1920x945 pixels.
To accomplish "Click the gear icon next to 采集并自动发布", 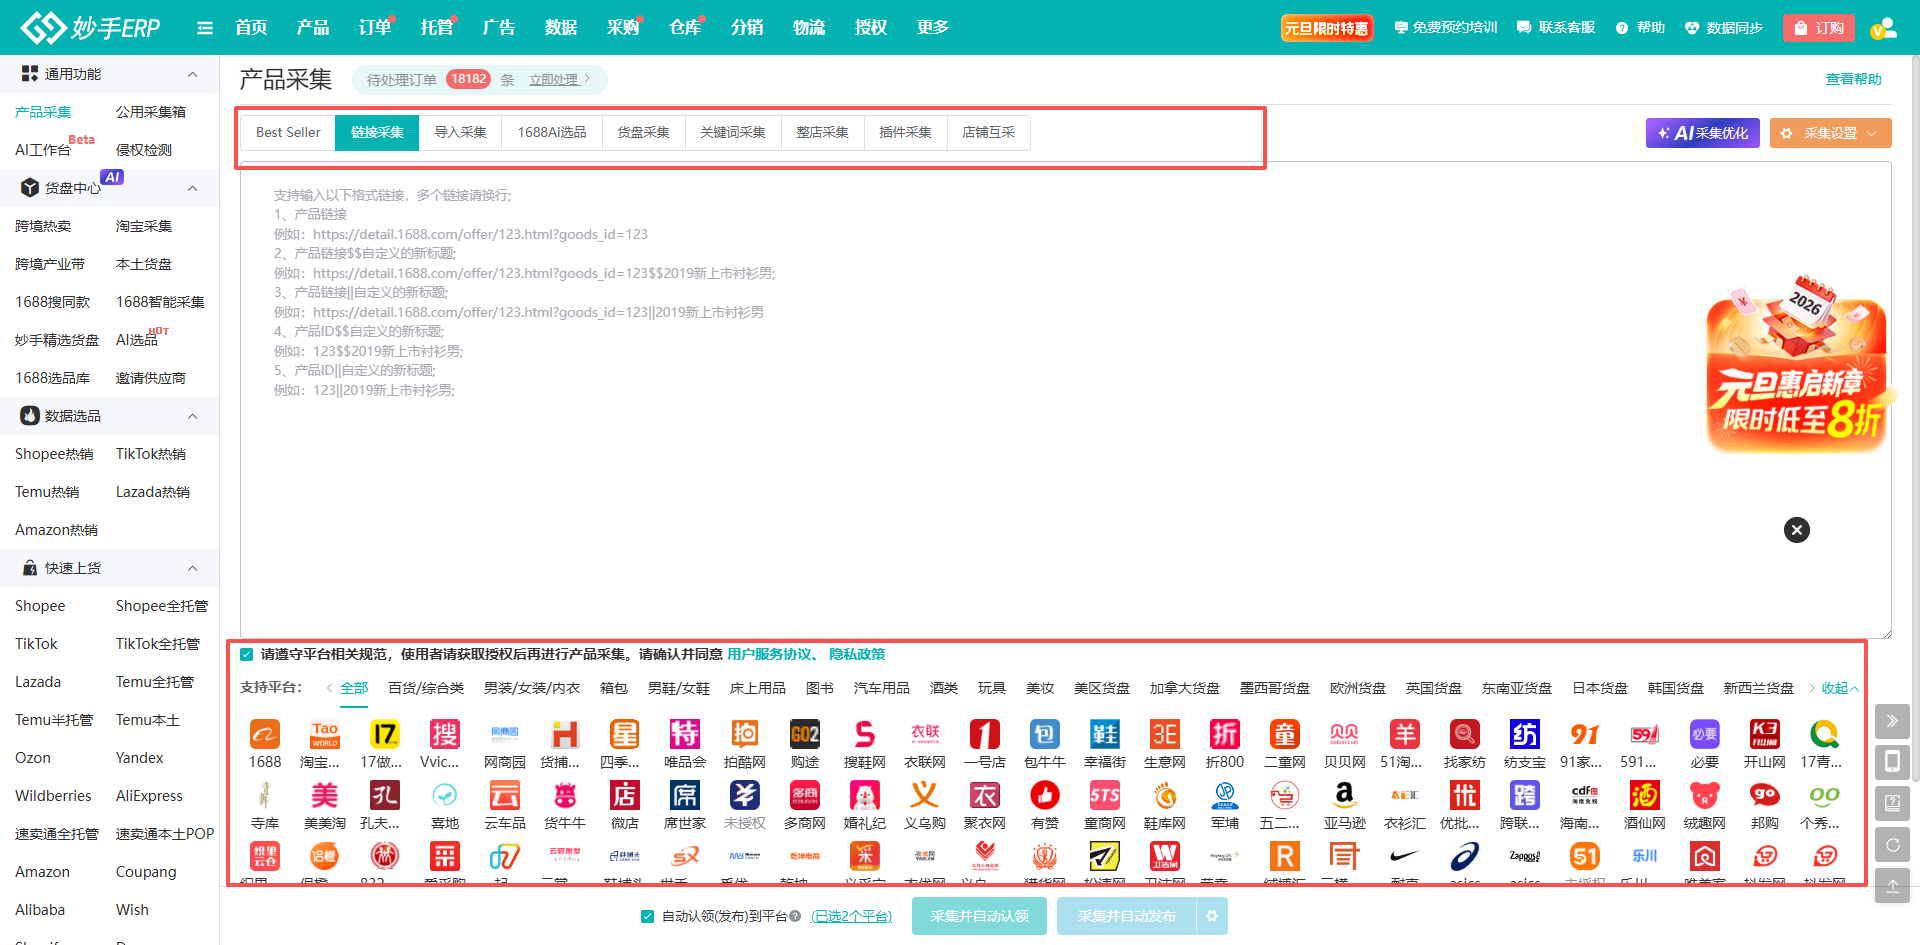I will click(1212, 916).
